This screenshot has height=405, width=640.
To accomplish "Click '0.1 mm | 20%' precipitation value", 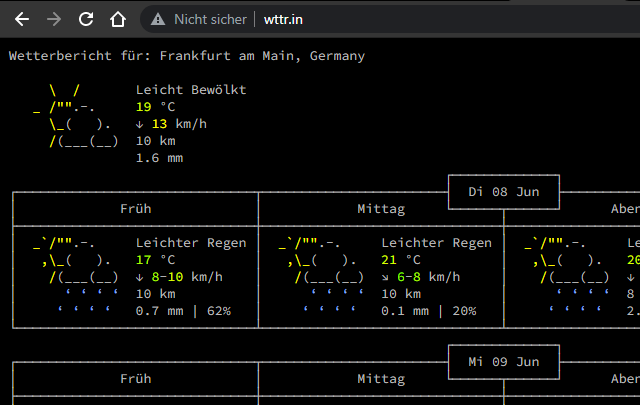I will pyautogui.click(x=429, y=311).
